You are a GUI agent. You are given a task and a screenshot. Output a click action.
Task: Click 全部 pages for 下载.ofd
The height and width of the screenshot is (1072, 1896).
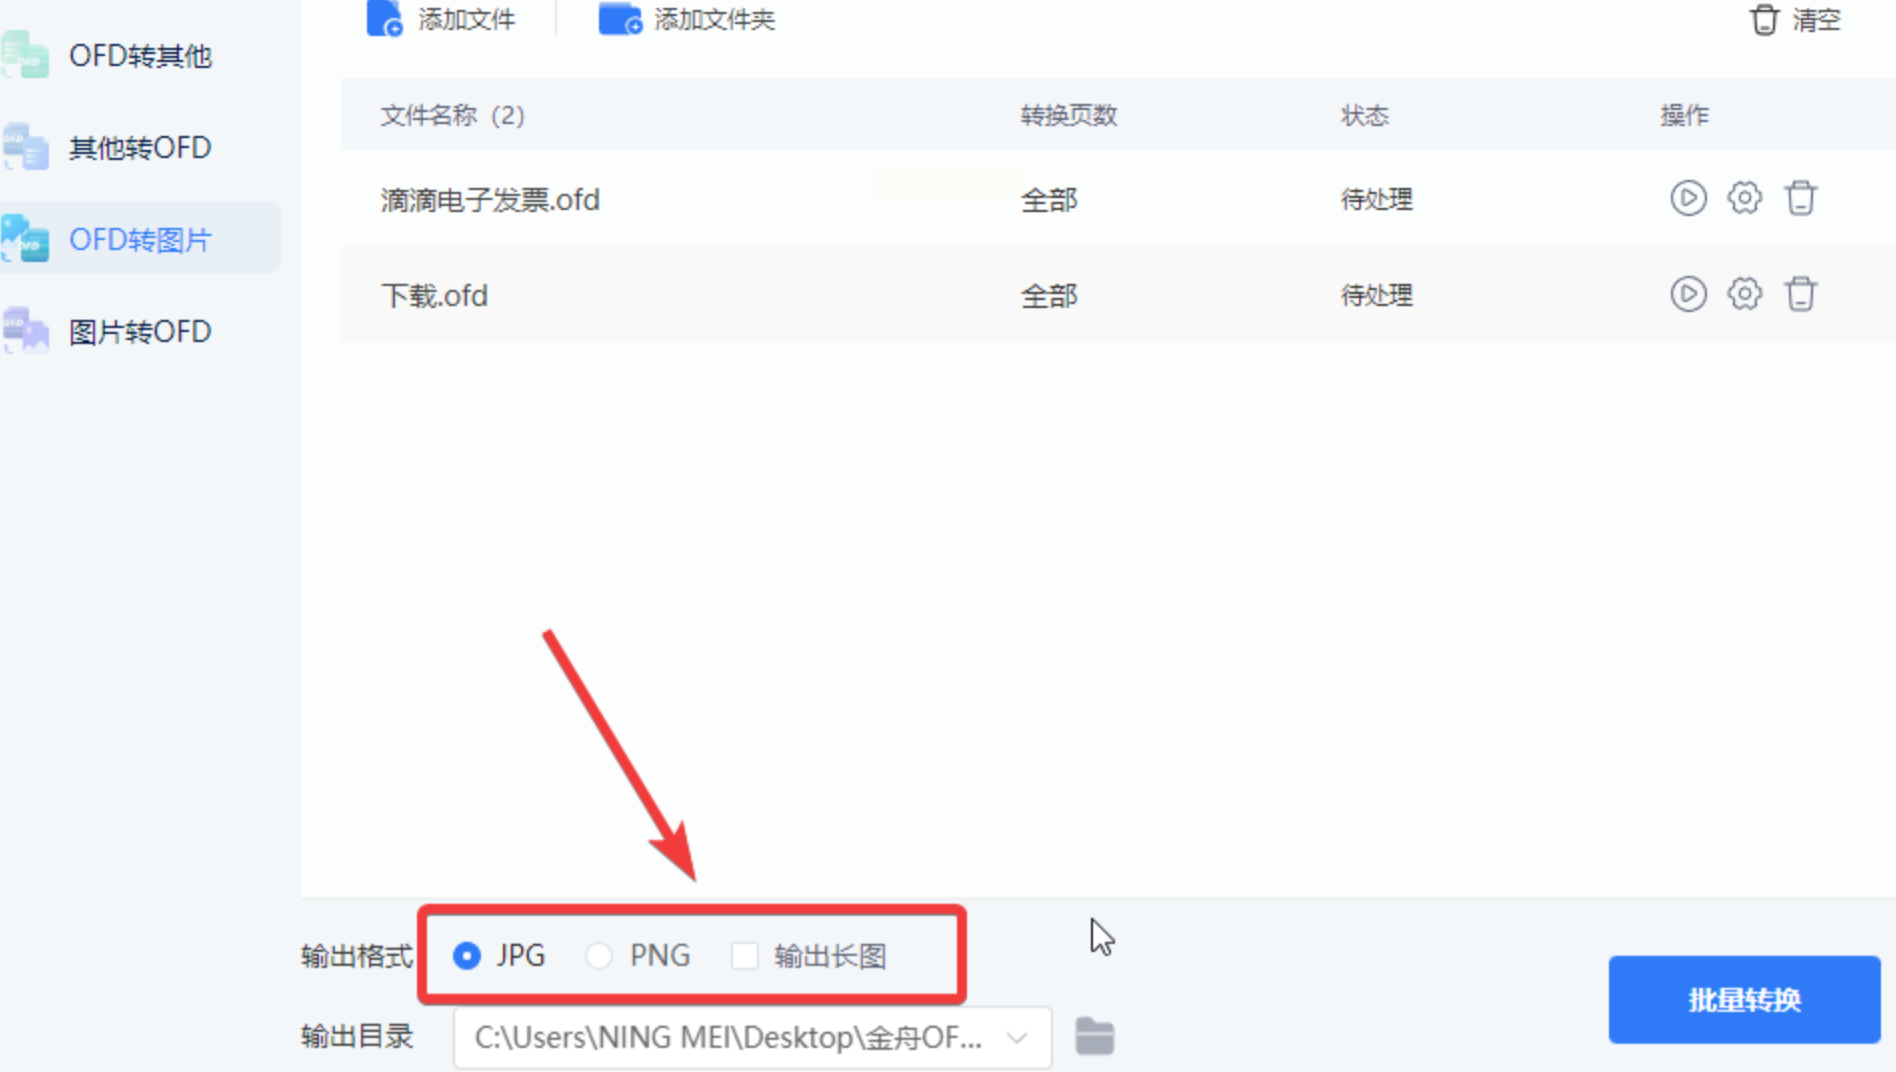point(1049,296)
